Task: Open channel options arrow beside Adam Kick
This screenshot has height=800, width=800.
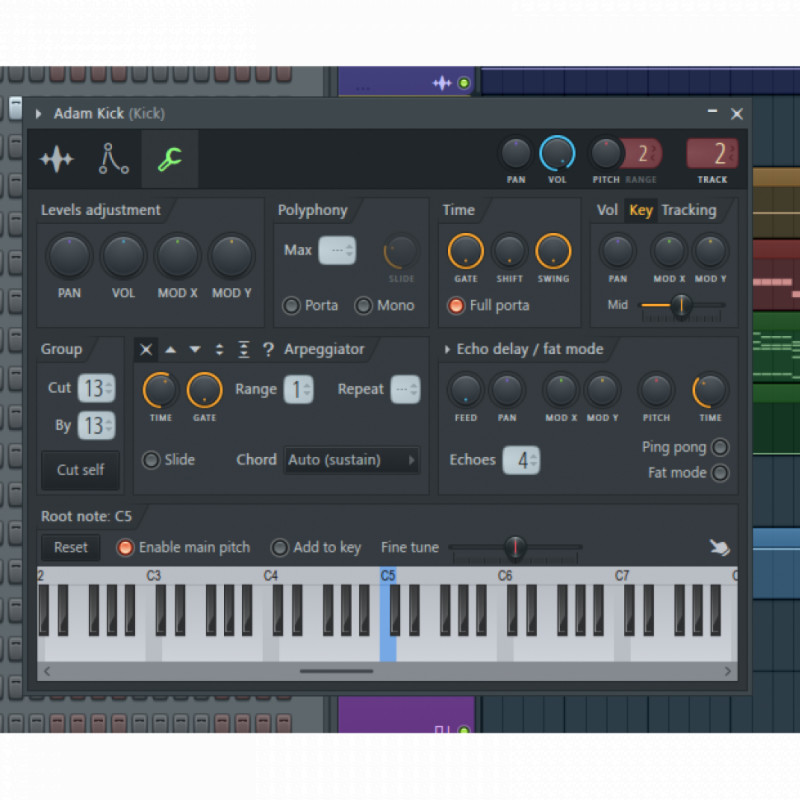Action: [x=38, y=114]
